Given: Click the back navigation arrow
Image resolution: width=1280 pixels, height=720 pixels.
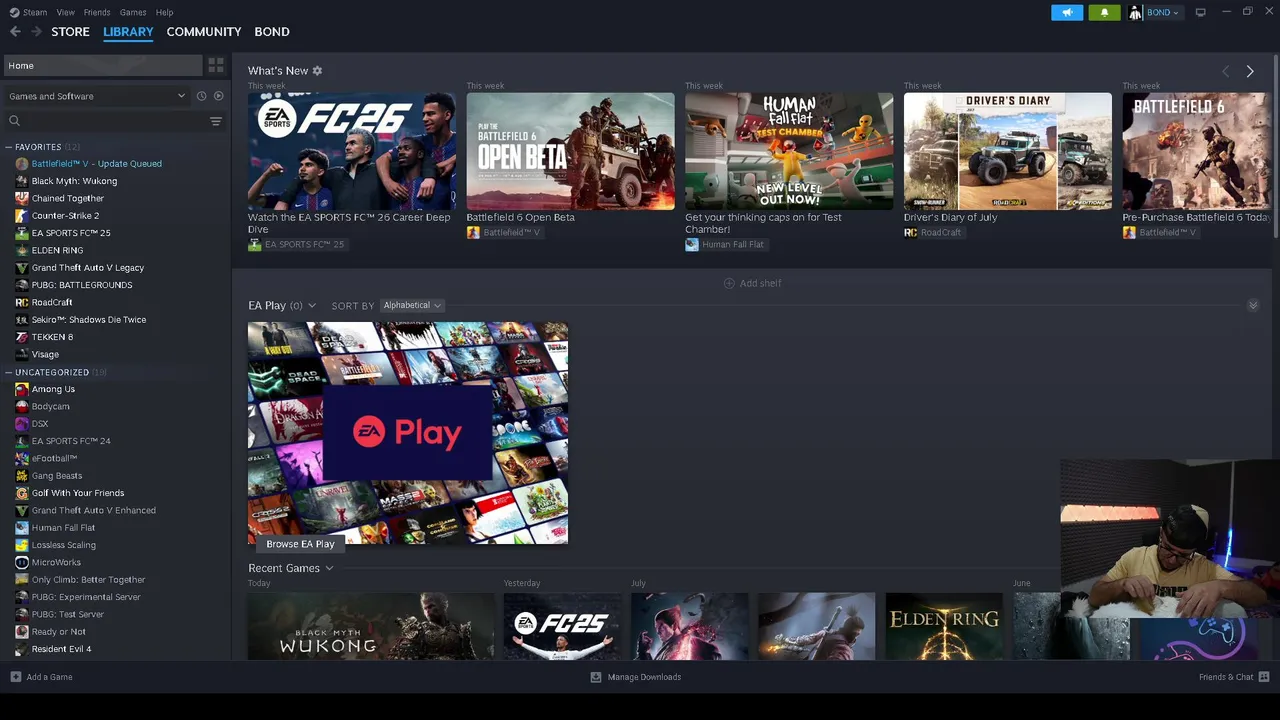Looking at the screenshot, I should [15, 32].
